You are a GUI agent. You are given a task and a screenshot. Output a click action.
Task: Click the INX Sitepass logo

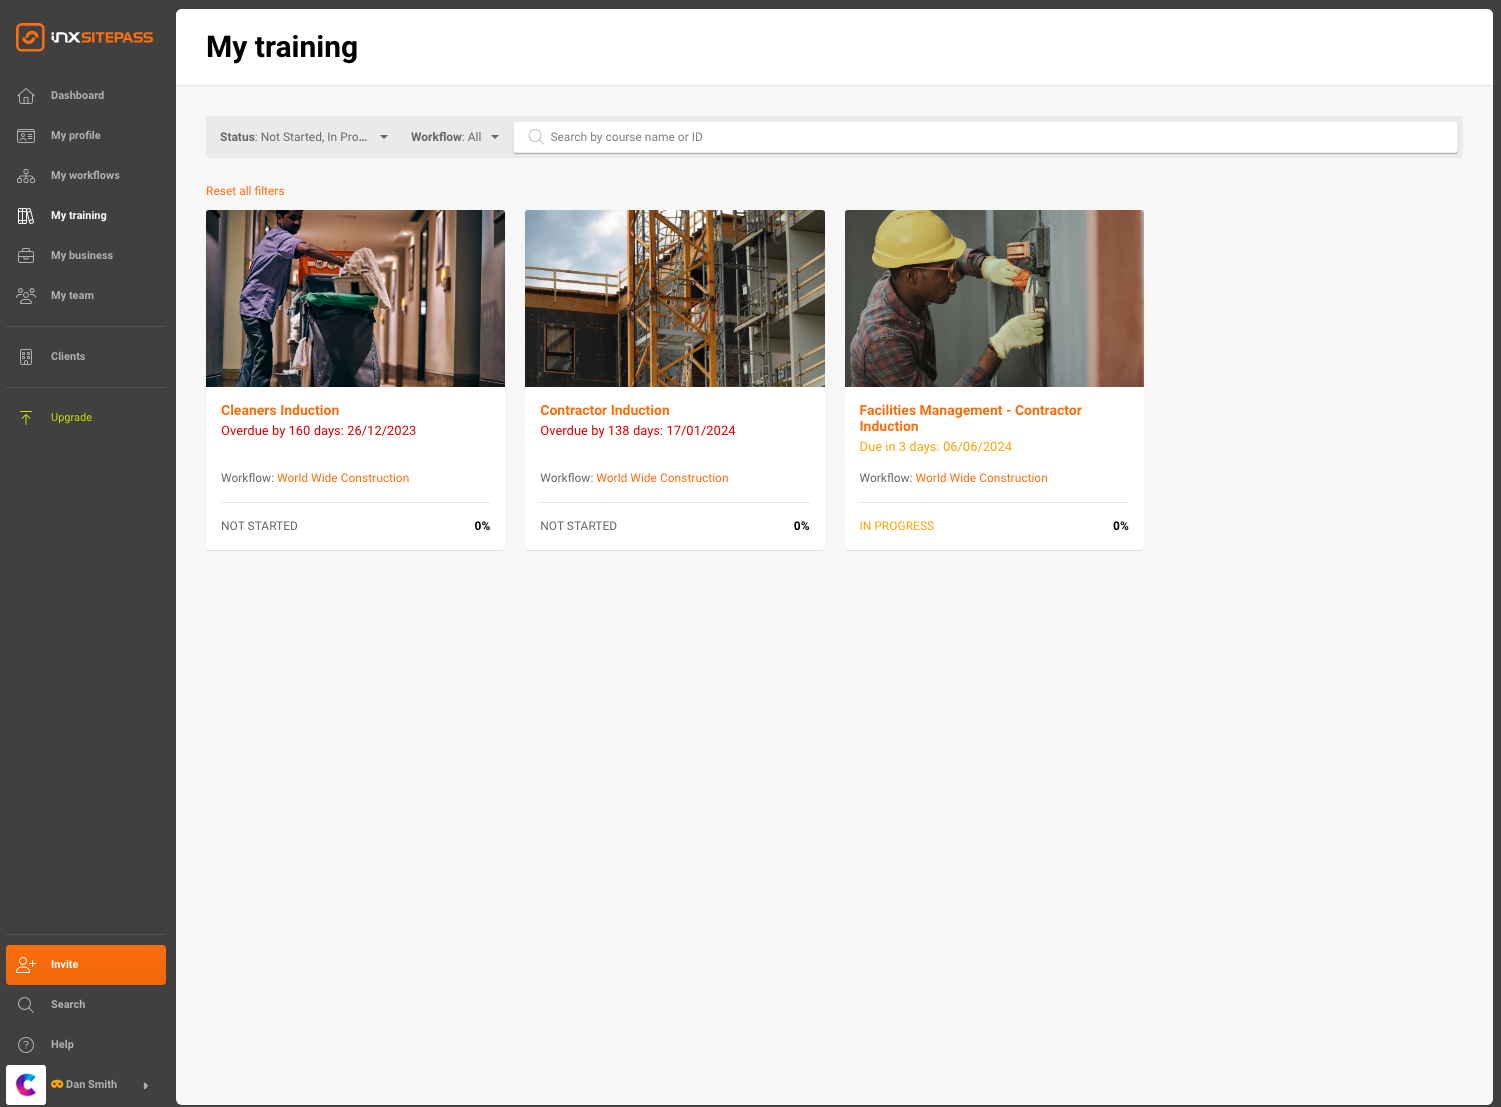85,38
